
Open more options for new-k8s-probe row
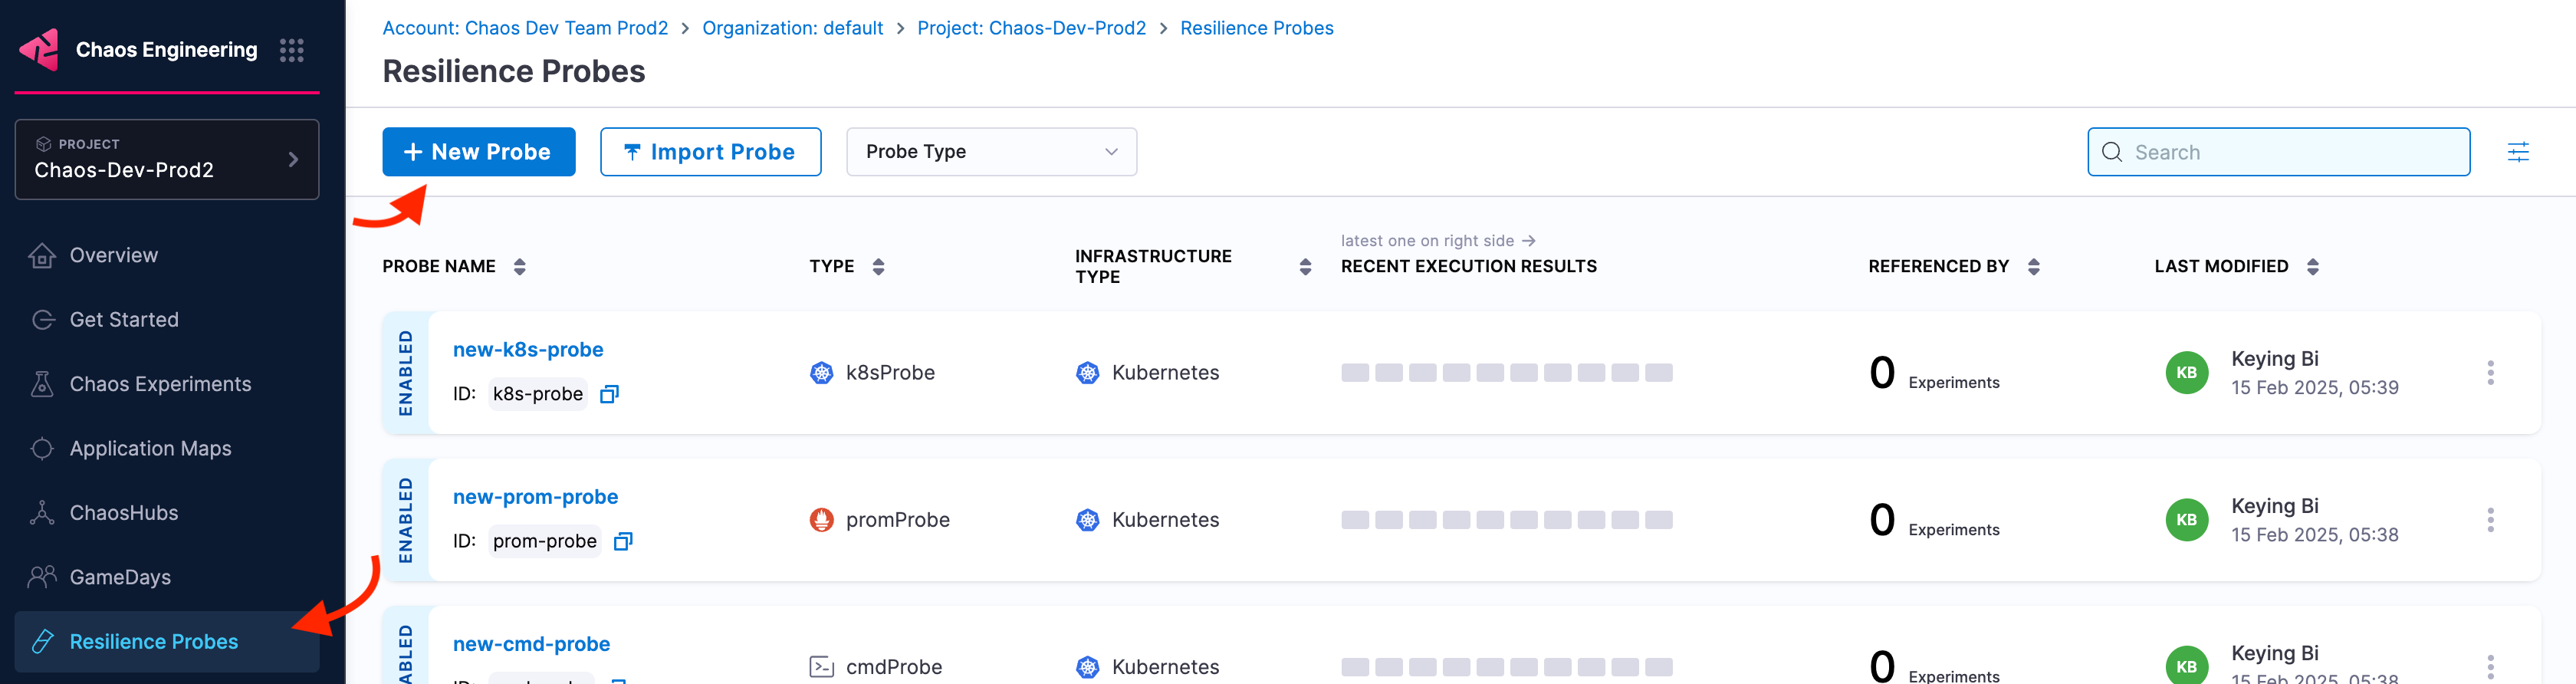2490,373
